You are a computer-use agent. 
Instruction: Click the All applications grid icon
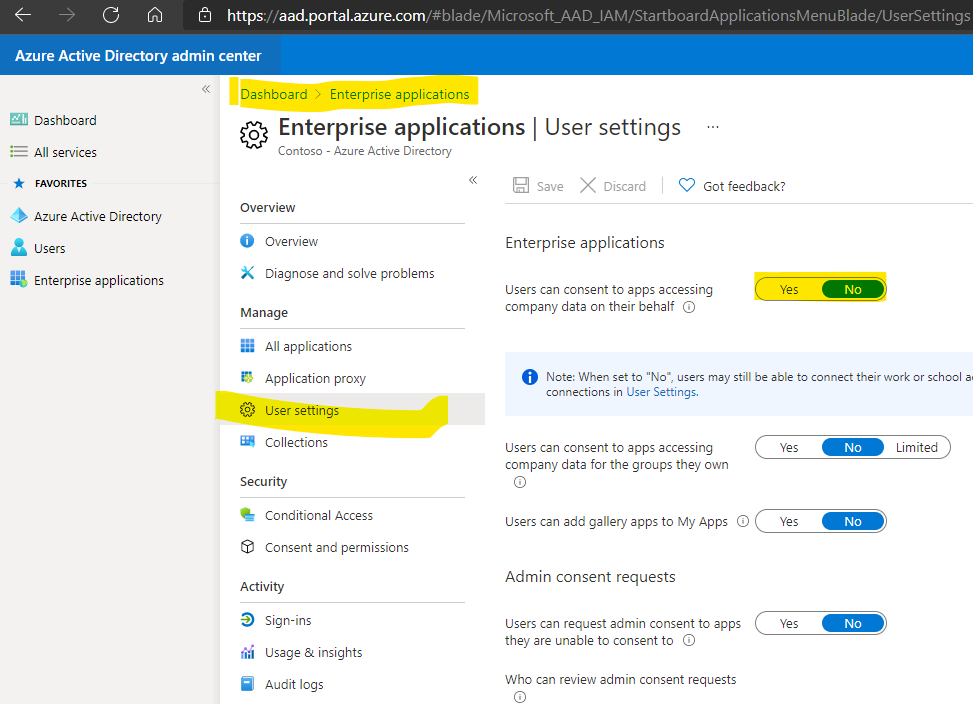click(247, 345)
